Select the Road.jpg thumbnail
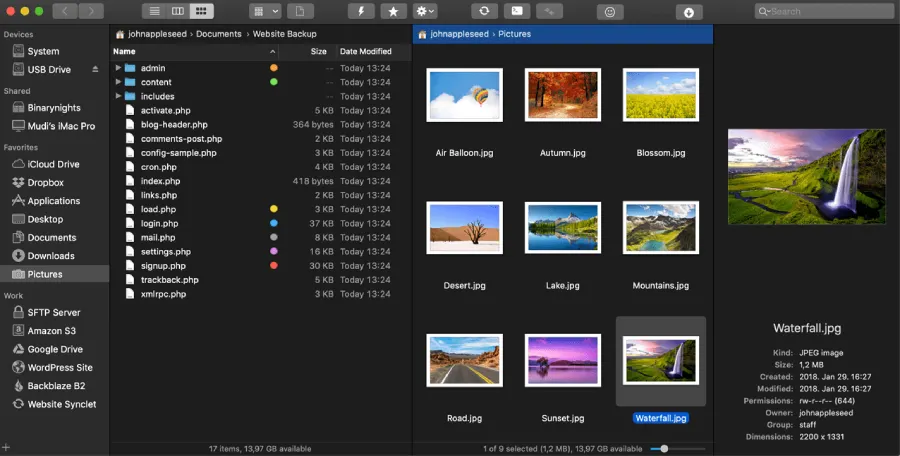 click(464, 360)
